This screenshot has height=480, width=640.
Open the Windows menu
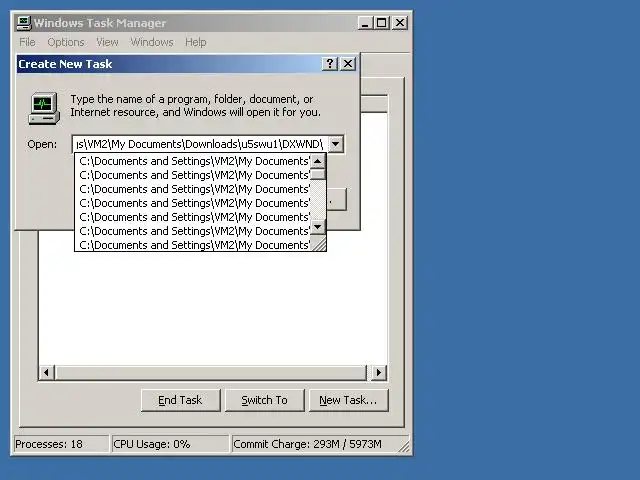(152, 42)
